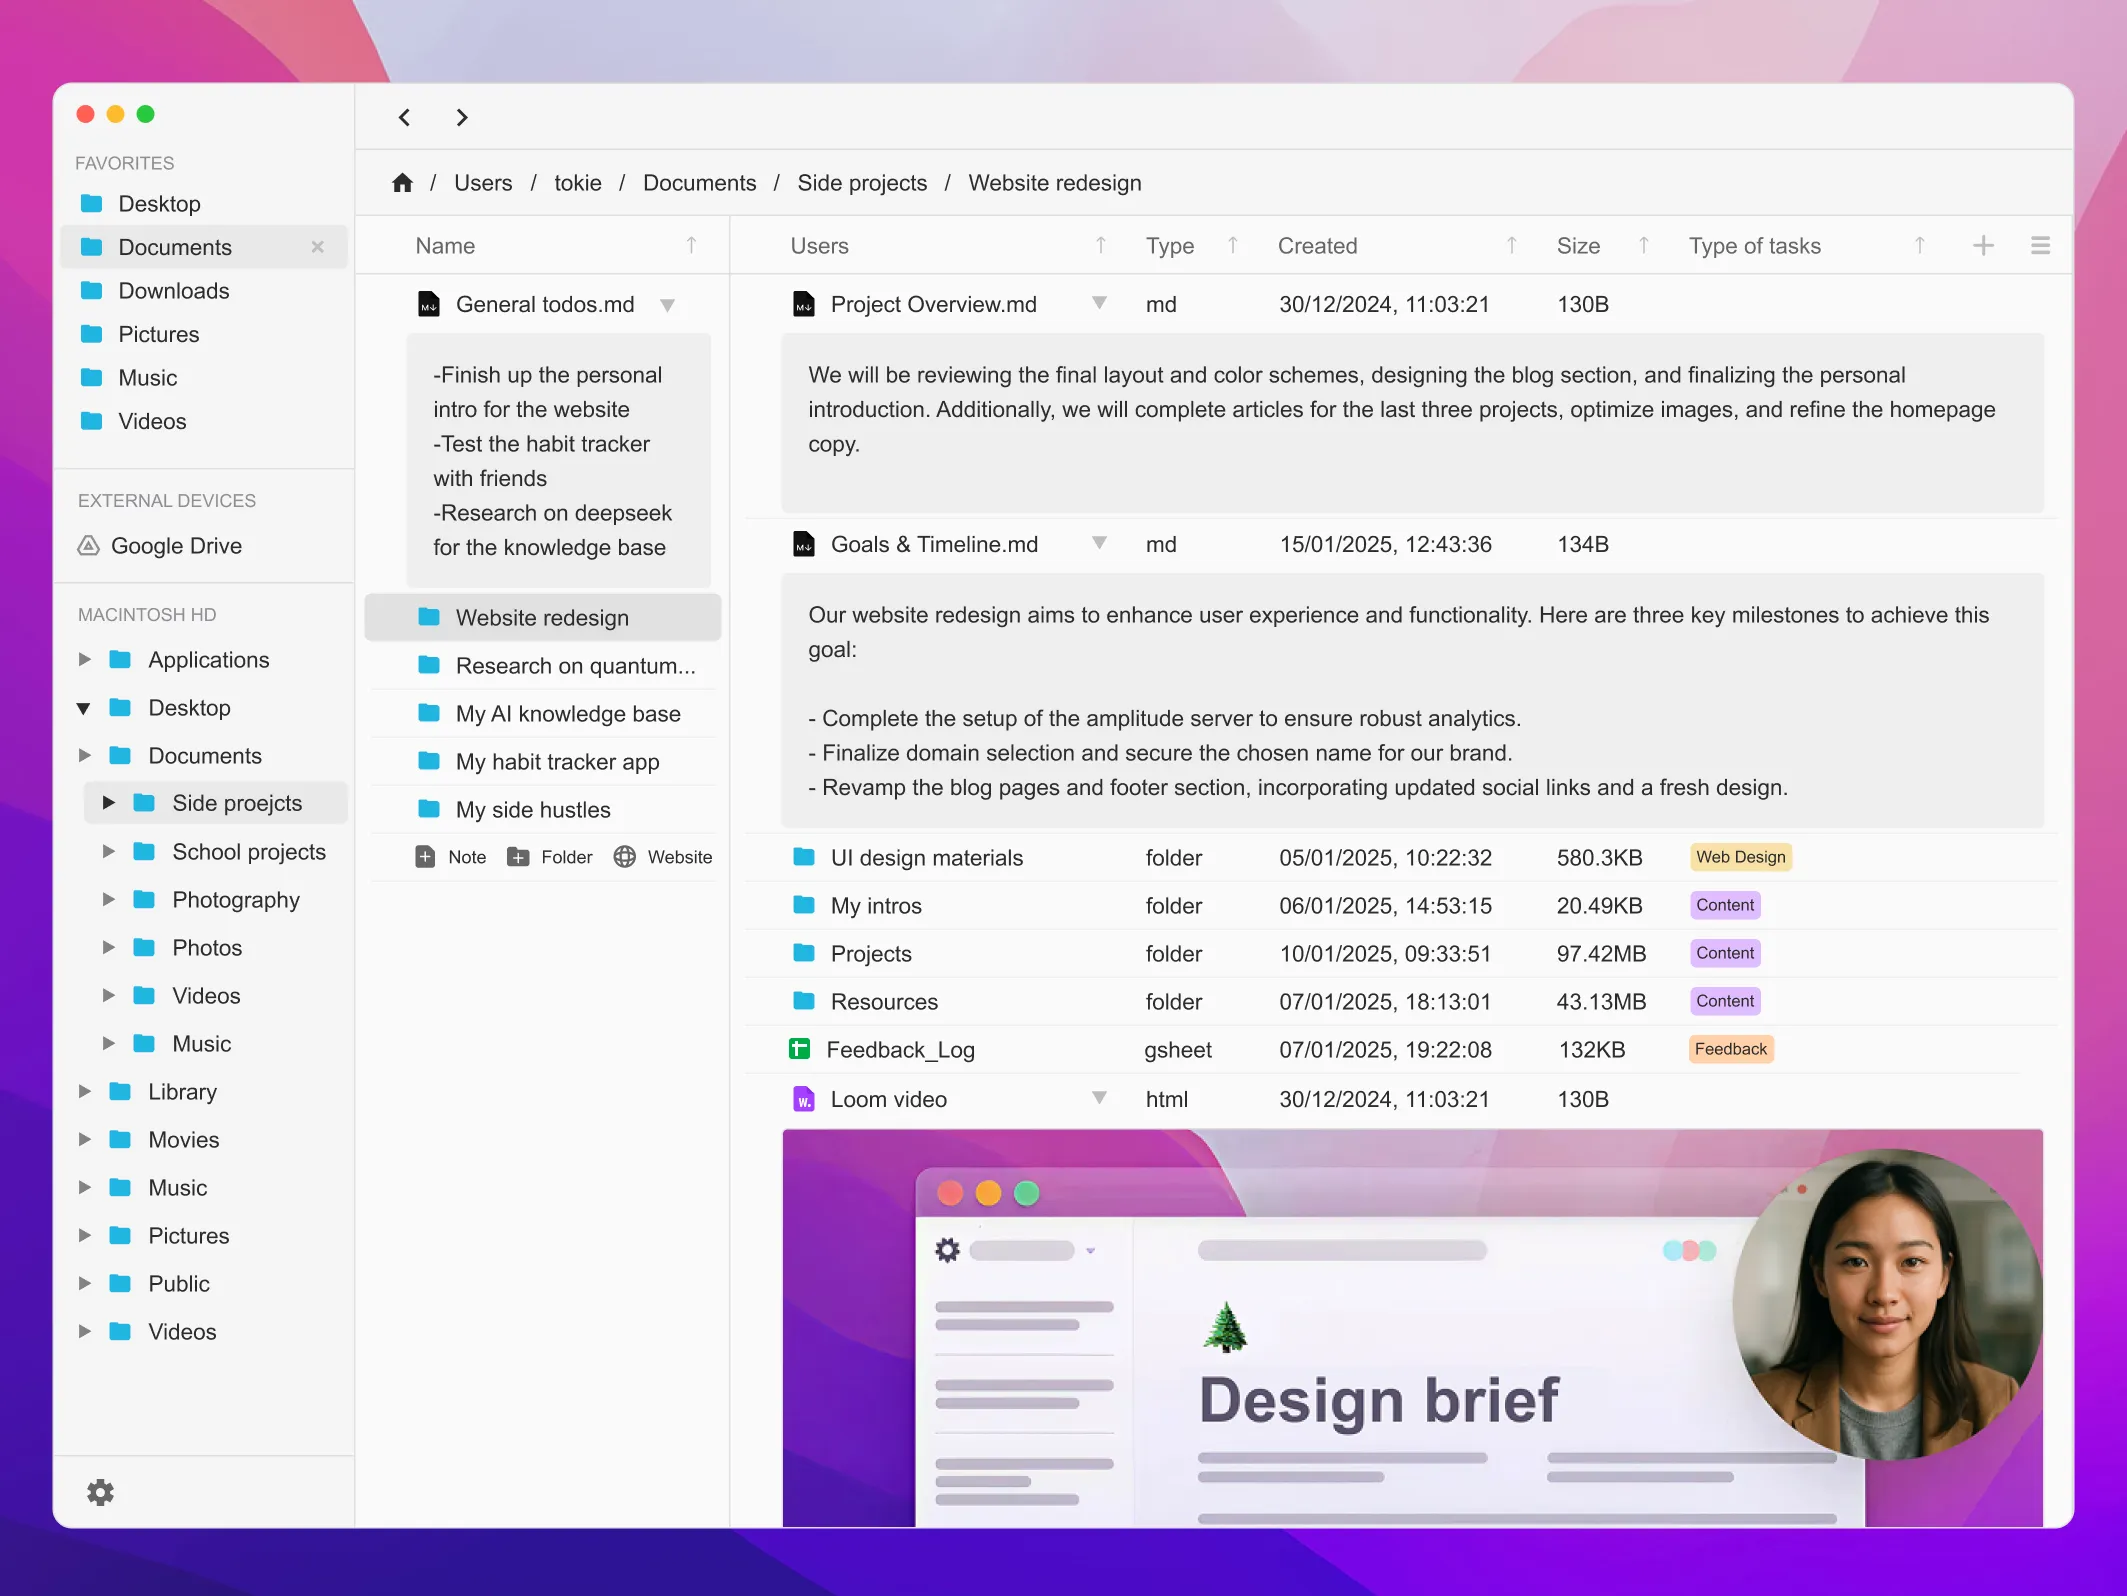
Task: Open Google Drive external device
Action: (175, 546)
